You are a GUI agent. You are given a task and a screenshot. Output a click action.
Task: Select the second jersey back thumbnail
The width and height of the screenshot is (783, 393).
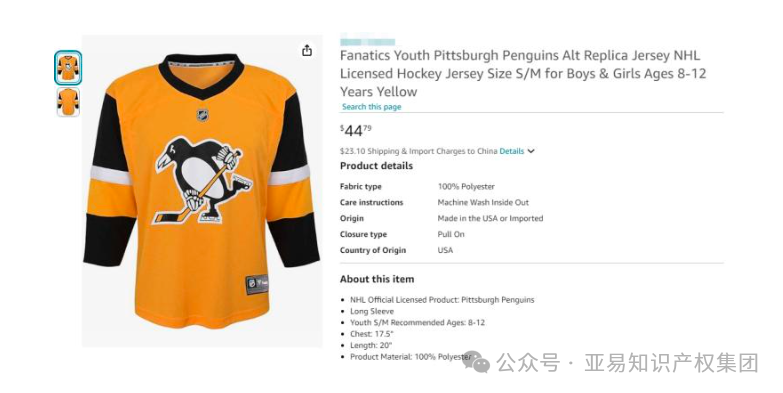[x=68, y=102]
